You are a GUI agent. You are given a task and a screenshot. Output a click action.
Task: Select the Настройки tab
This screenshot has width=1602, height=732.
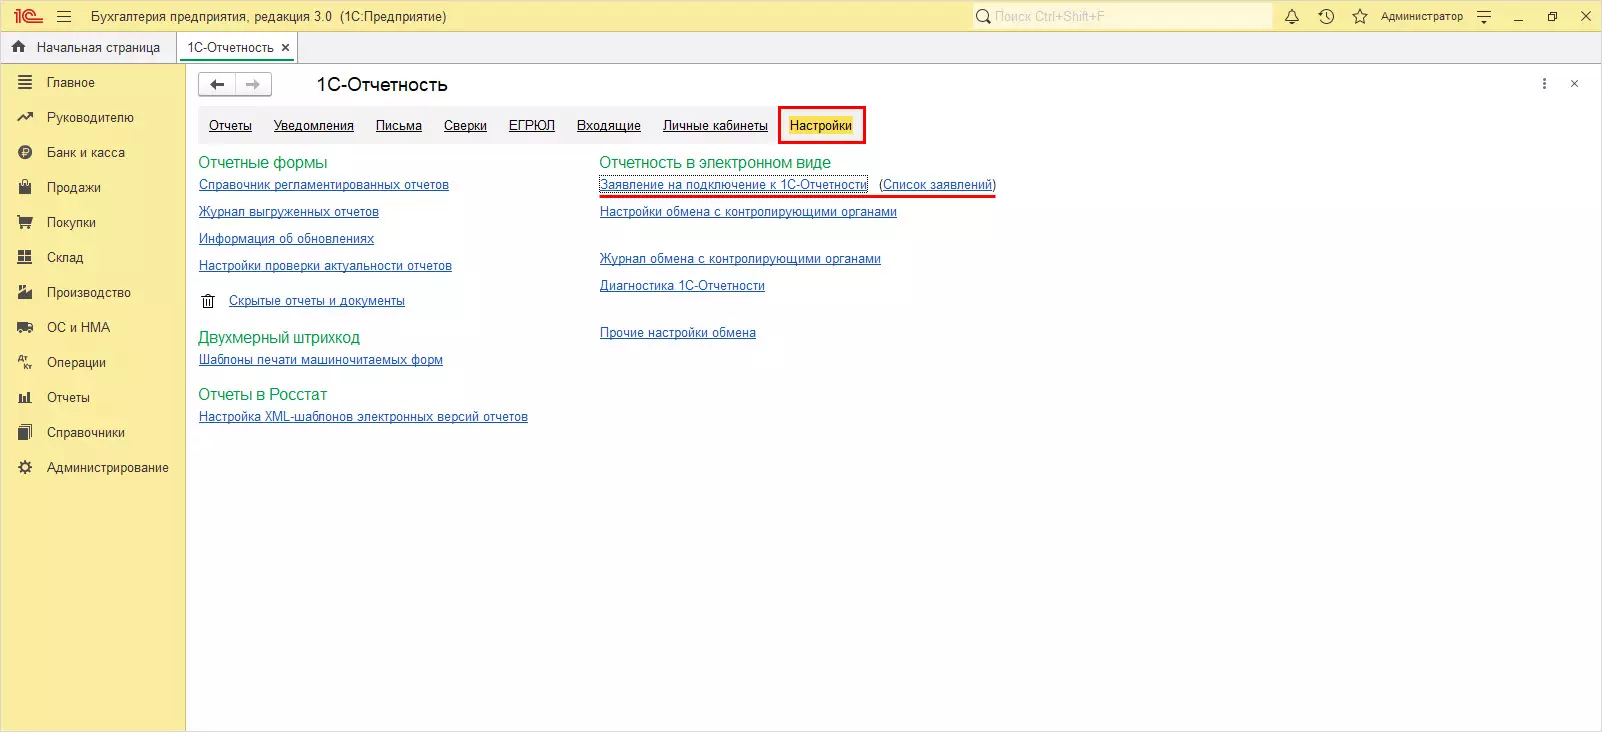point(821,125)
